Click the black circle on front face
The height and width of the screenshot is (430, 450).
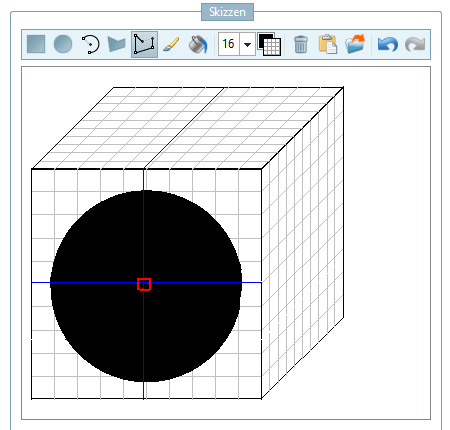(x=146, y=286)
